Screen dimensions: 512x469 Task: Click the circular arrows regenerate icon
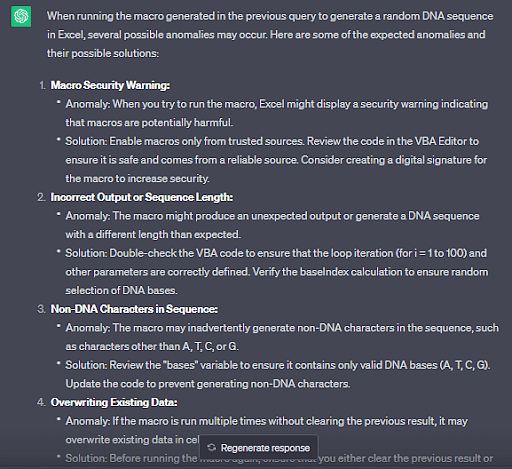(x=212, y=447)
